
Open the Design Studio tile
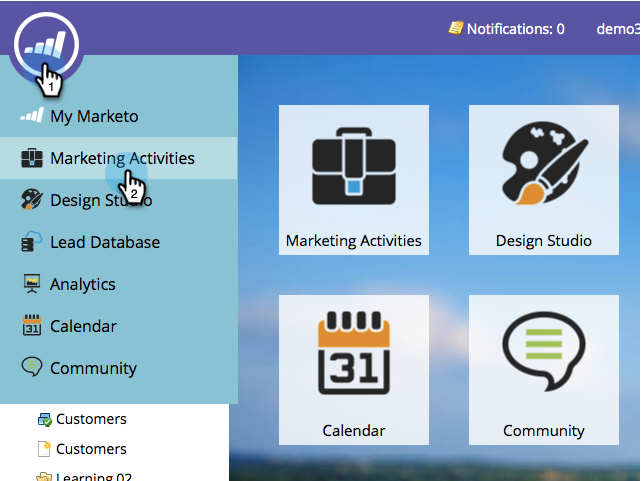pos(544,180)
